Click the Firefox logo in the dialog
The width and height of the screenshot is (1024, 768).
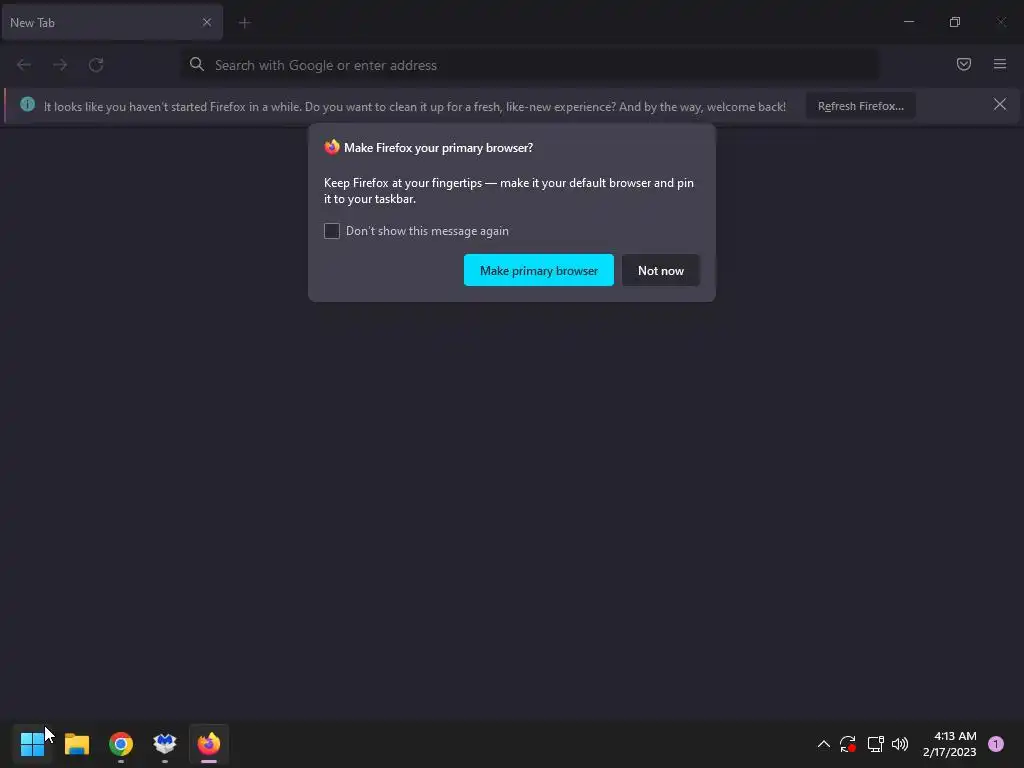tap(332, 147)
